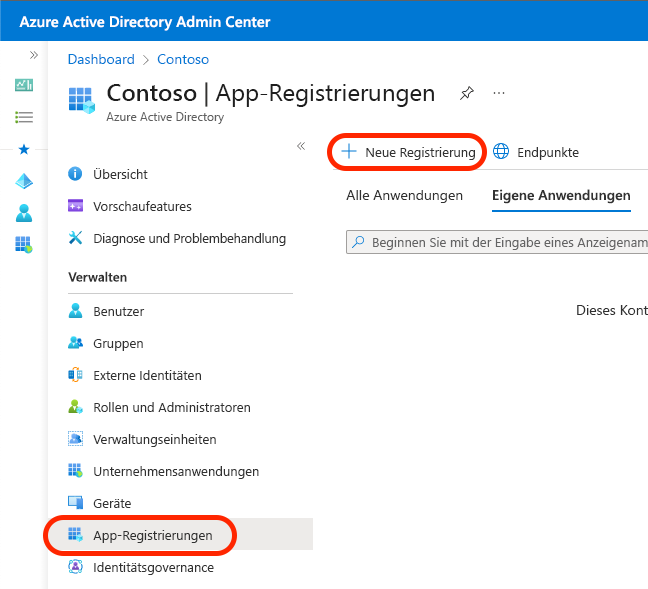
Task: Click the Favorites star icon
Action: click(24, 149)
